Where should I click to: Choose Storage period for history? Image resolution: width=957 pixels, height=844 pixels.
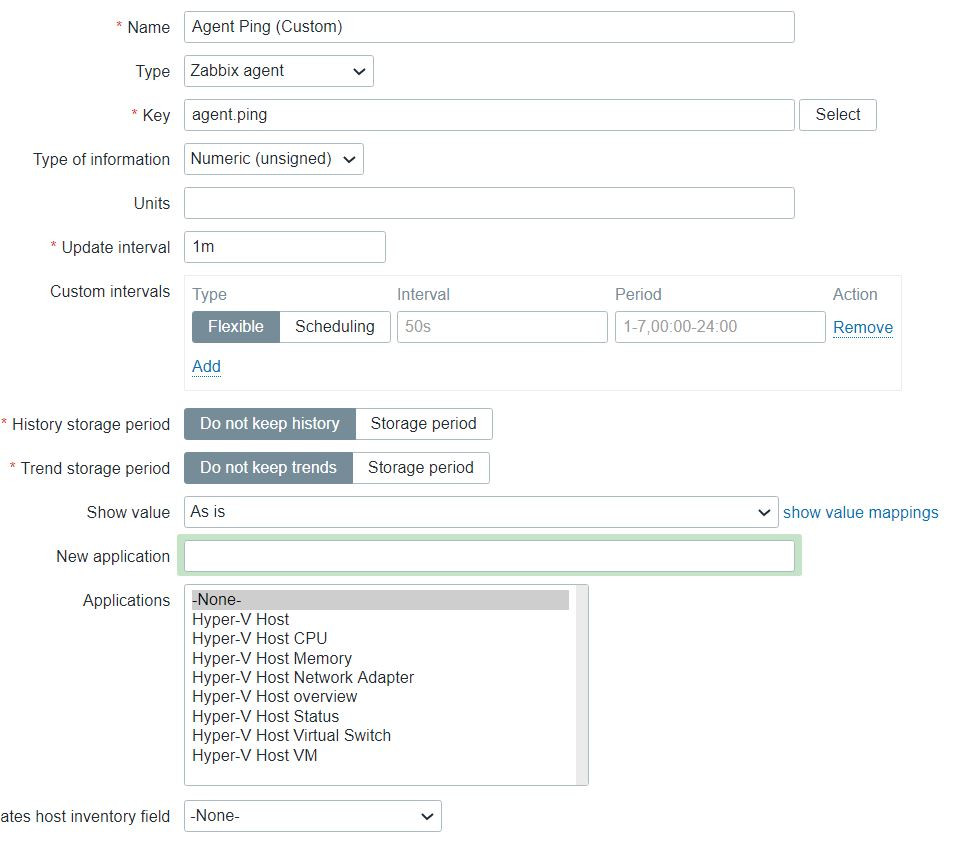point(423,424)
